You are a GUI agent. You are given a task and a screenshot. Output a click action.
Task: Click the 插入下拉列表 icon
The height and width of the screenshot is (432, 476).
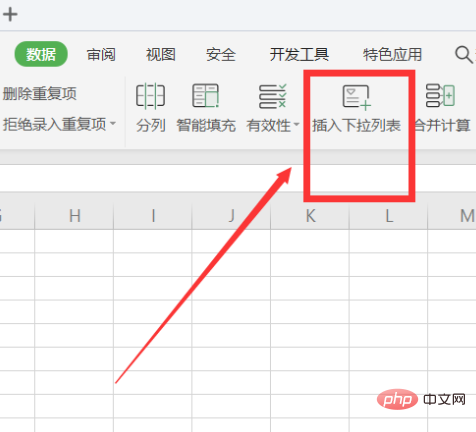tap(357, 97)
